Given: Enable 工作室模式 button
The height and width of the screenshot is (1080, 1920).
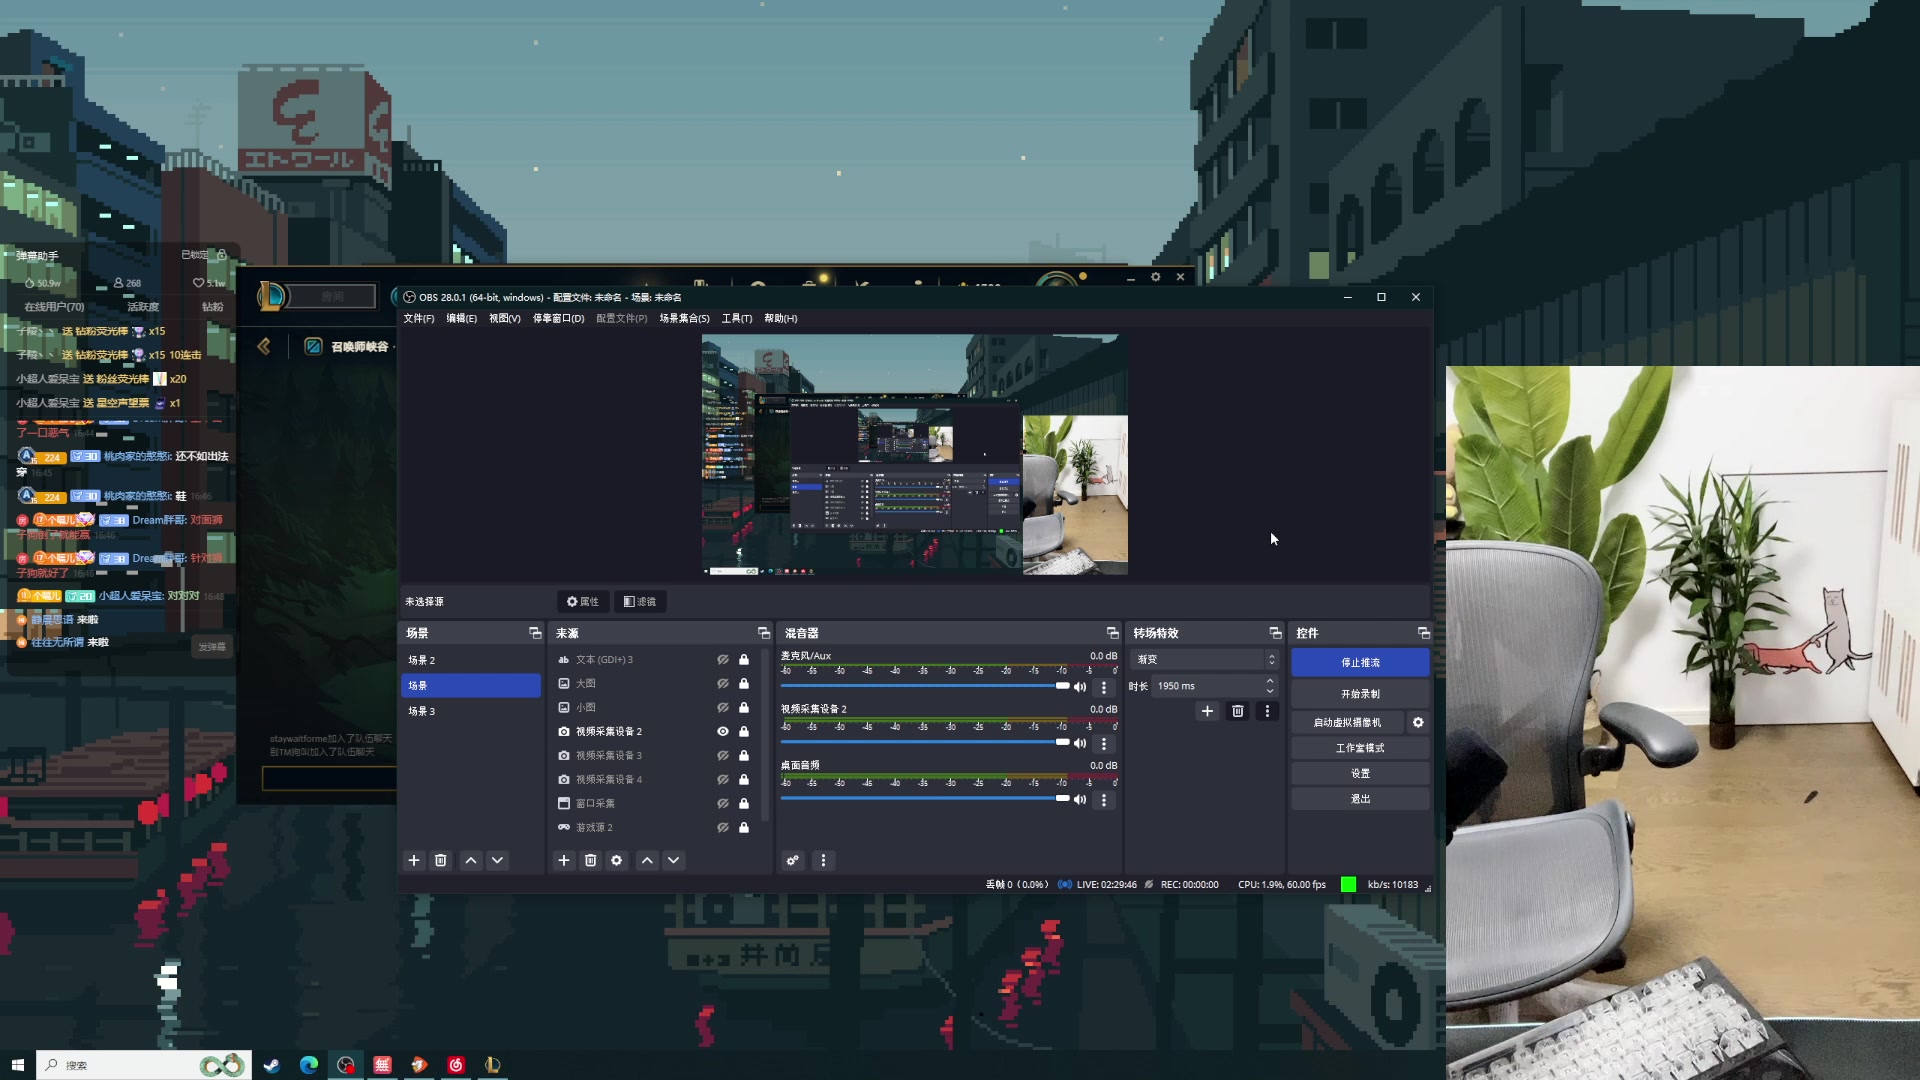Looking at the screenshot, I should coord(1360,748).
